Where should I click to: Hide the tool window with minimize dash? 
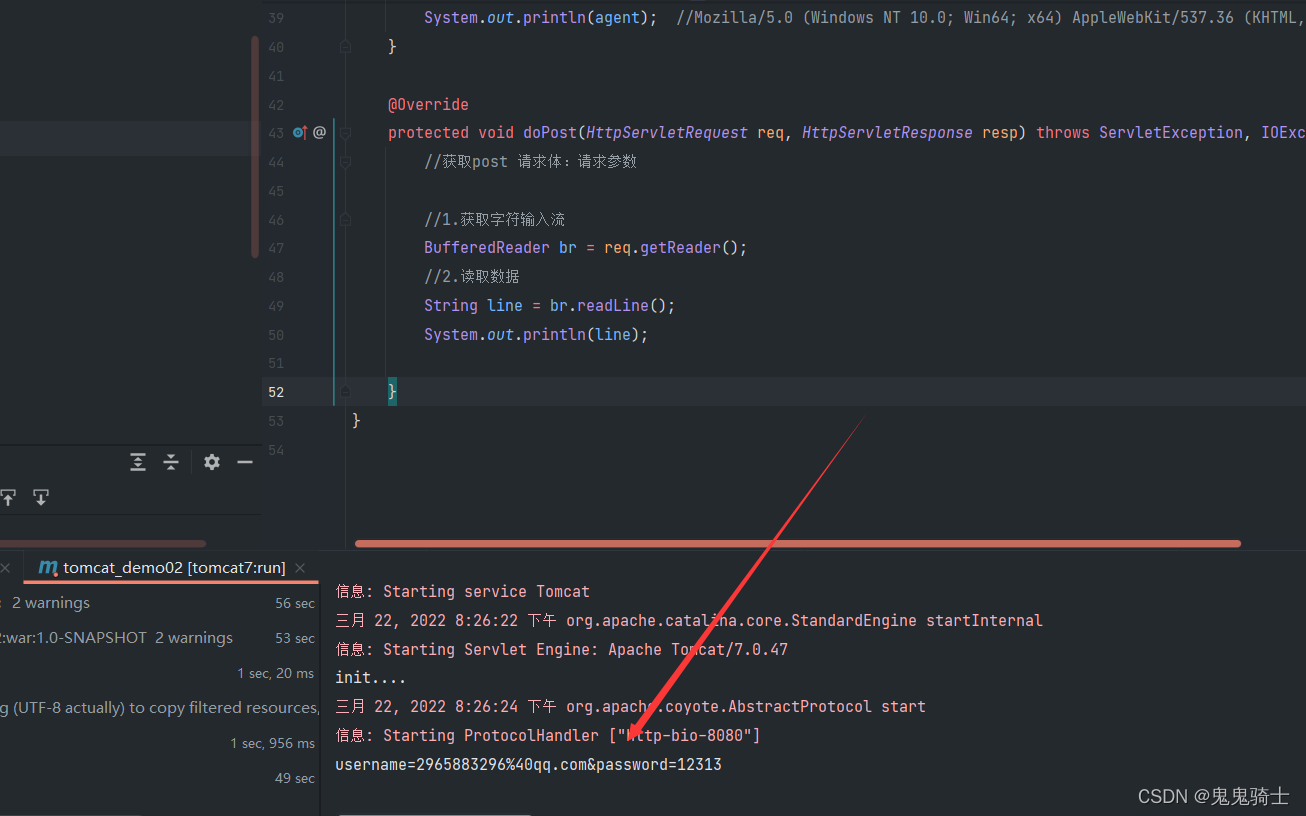pos(245,462)
